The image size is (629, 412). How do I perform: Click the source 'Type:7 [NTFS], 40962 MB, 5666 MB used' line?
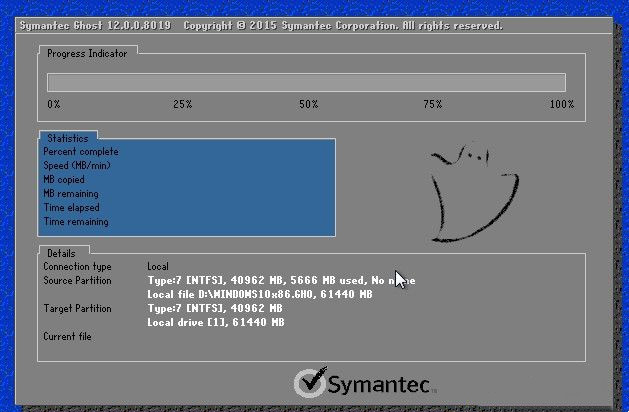(x=282, y=280)
